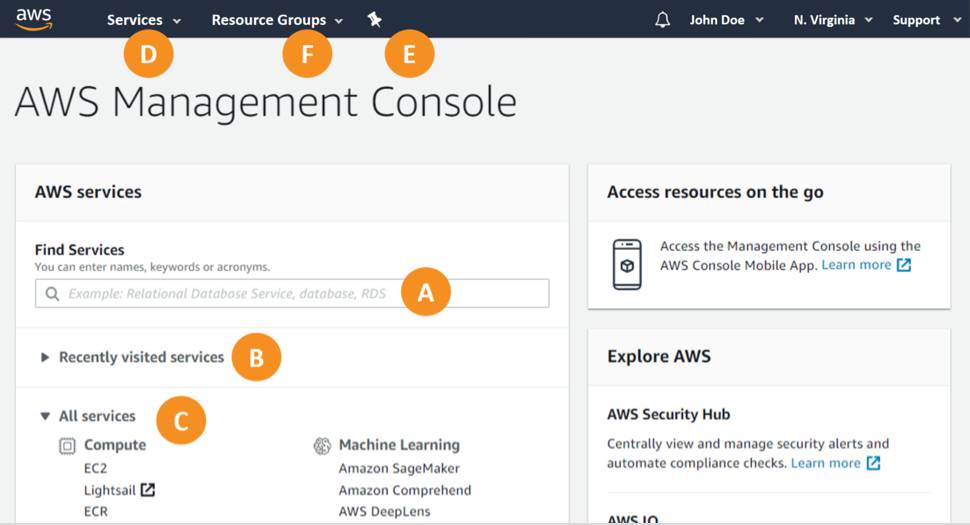
Task: Open the ECR service link
Action: [96, 511]
